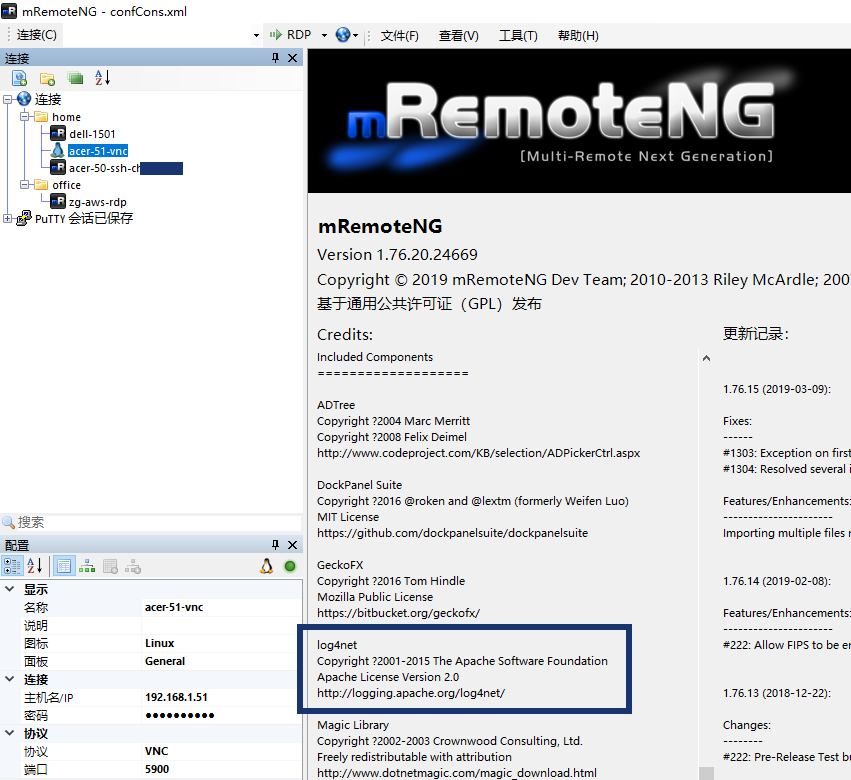The image size is (851, 780).
Task: Select the zg-aws-rdp connection
Action: tap(98, 202)
